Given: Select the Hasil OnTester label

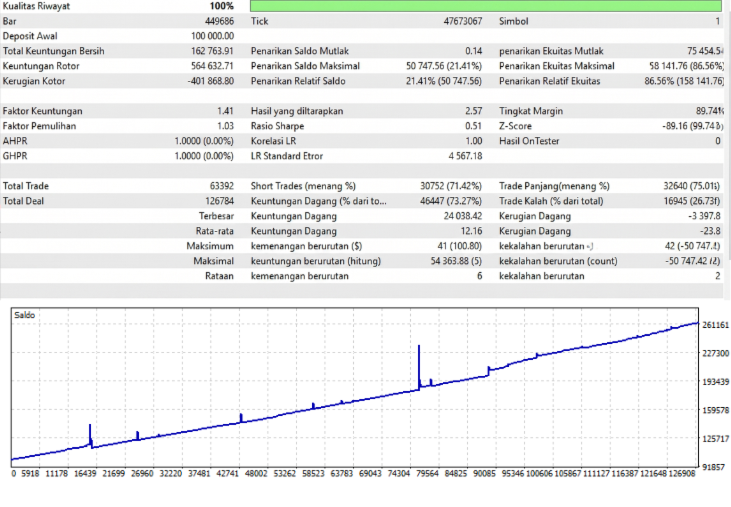Looking at the screenshot, I should pyautogui.click(x=529, y=141).
